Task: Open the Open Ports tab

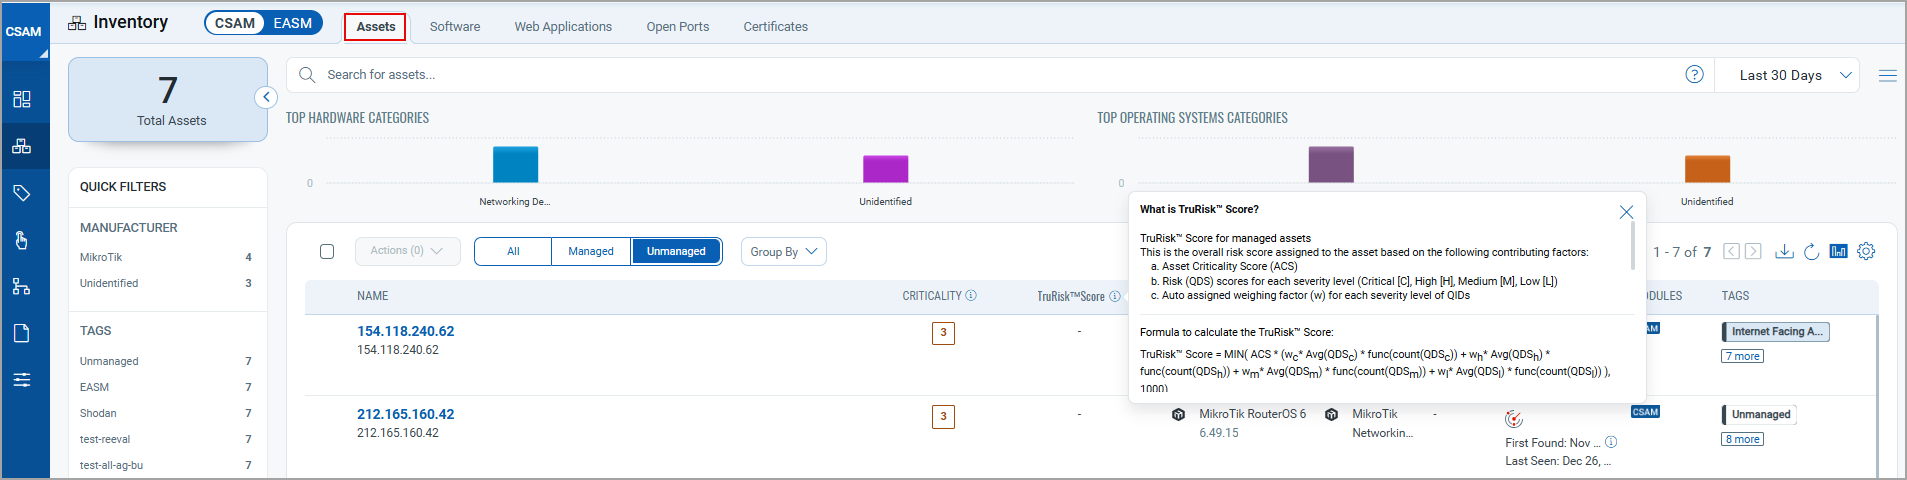Action: pos(678,27)
